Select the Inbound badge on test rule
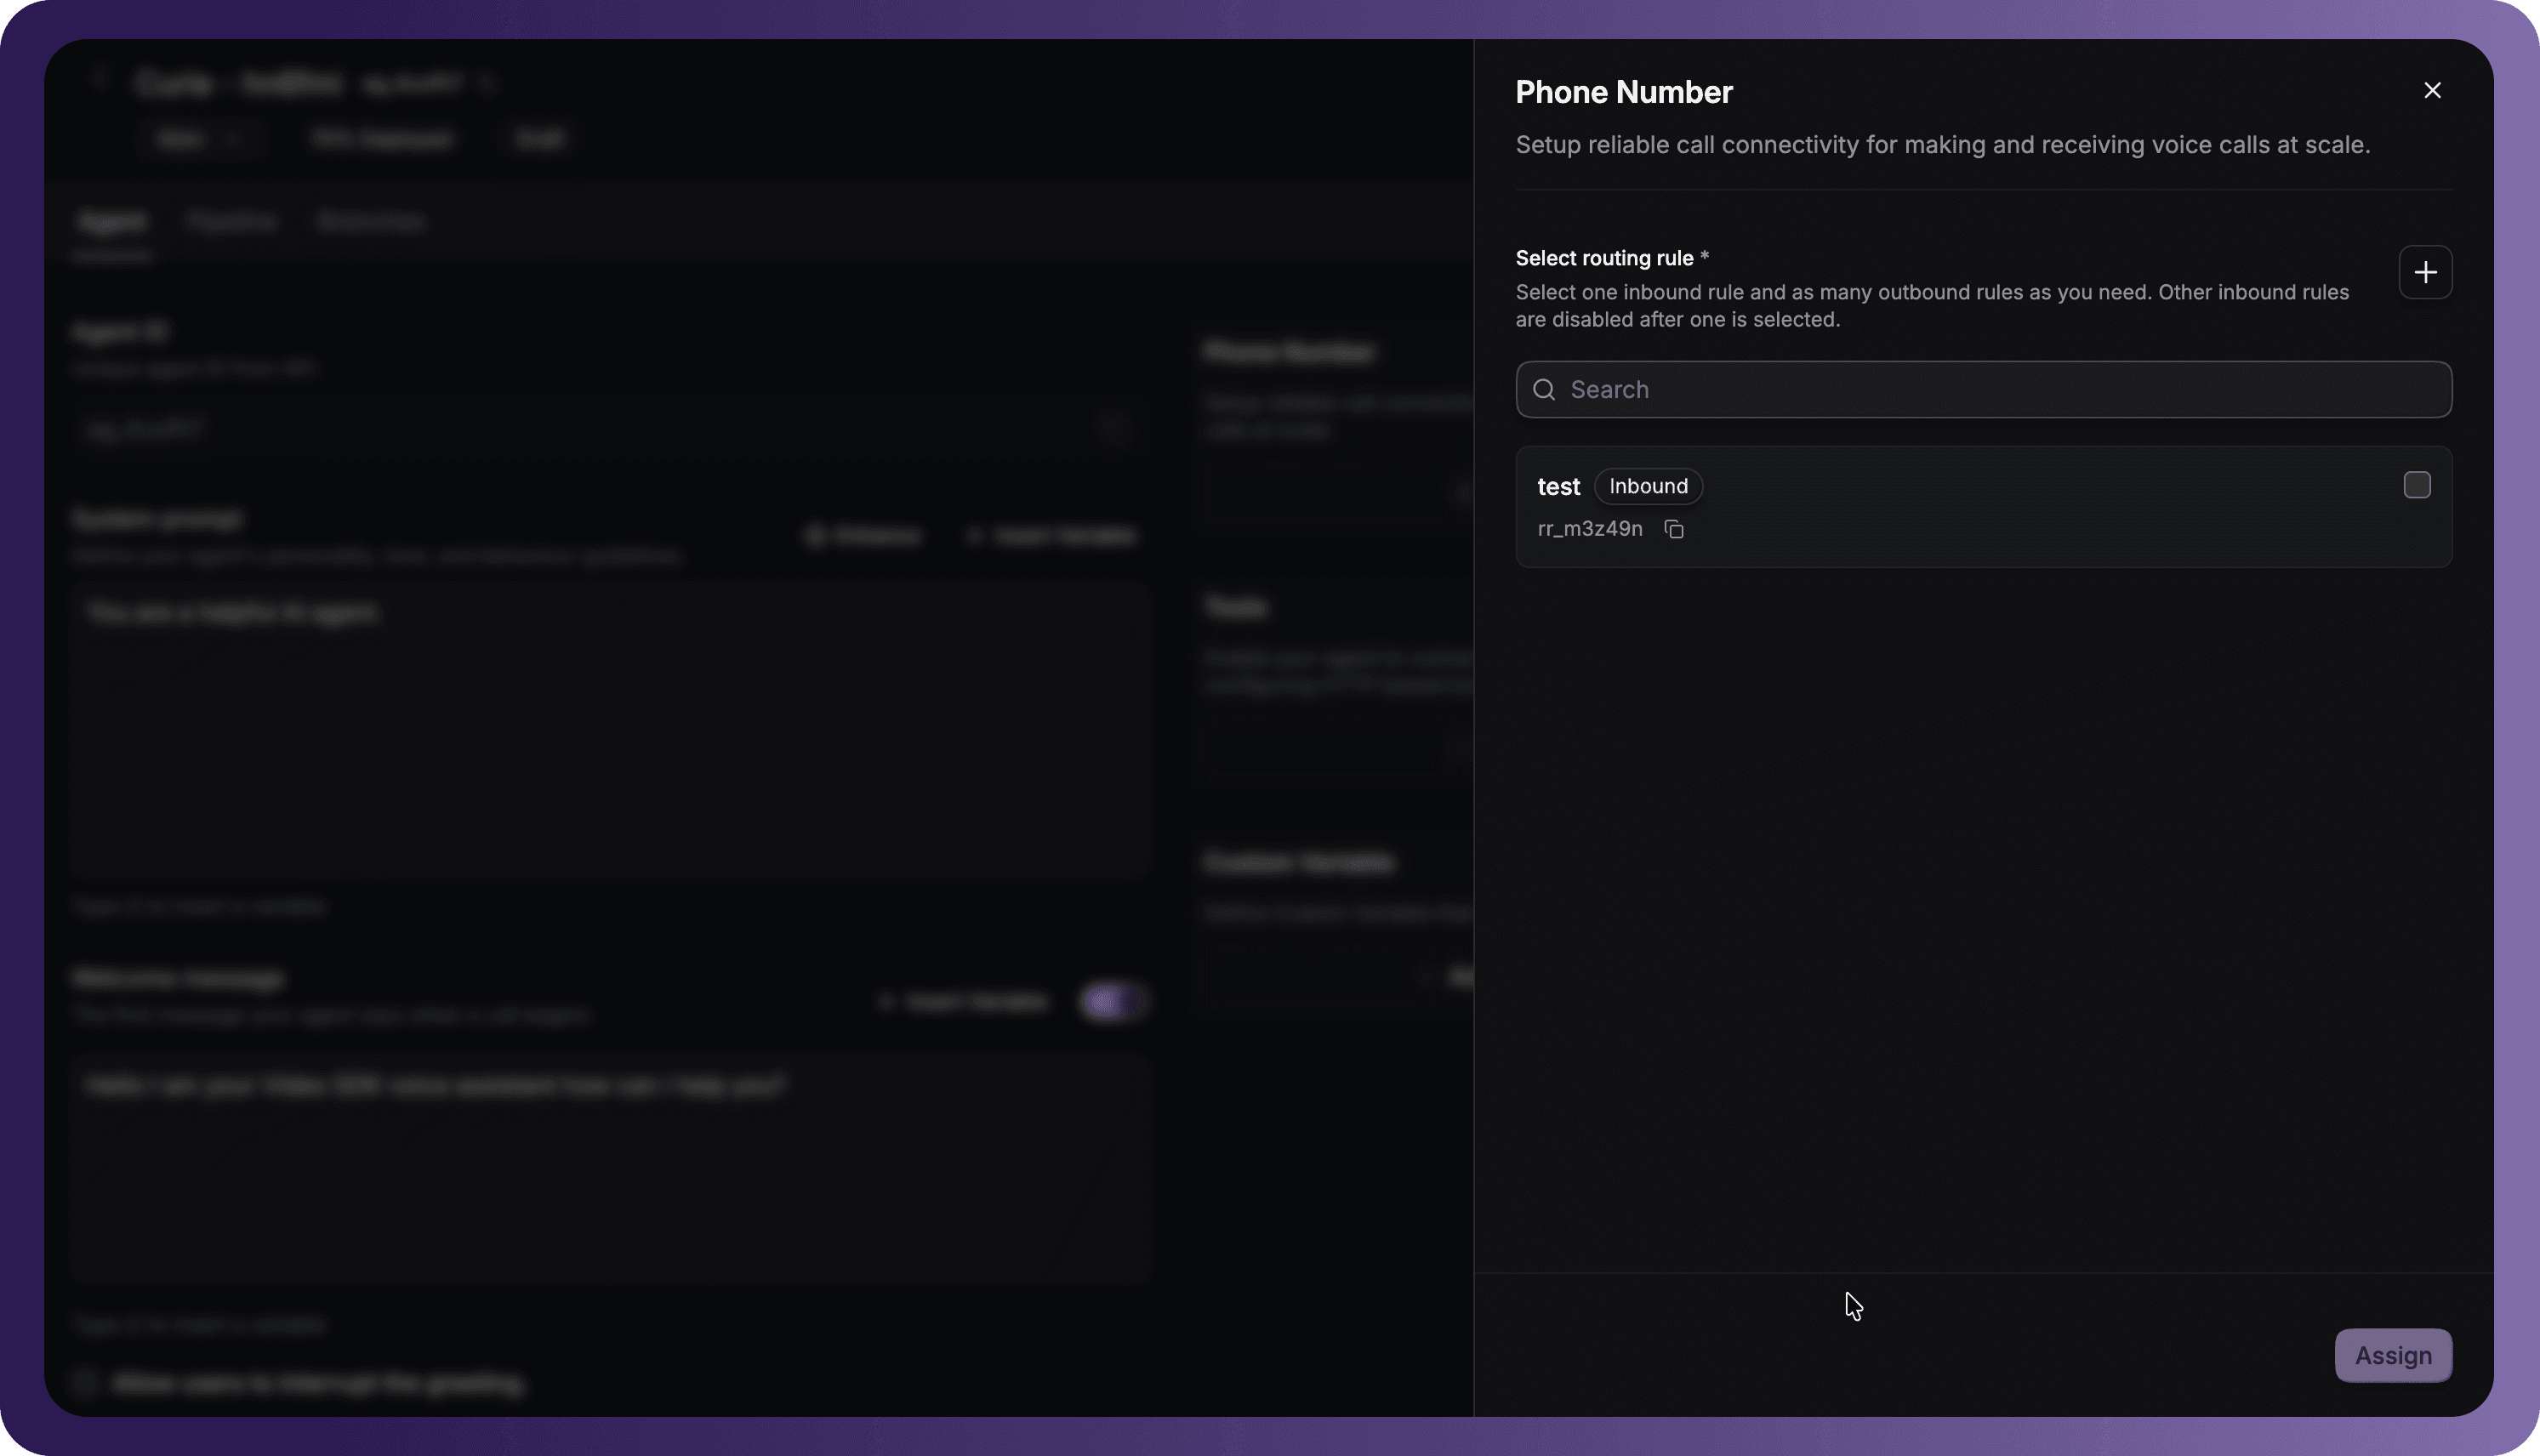 click(1648, 486)
